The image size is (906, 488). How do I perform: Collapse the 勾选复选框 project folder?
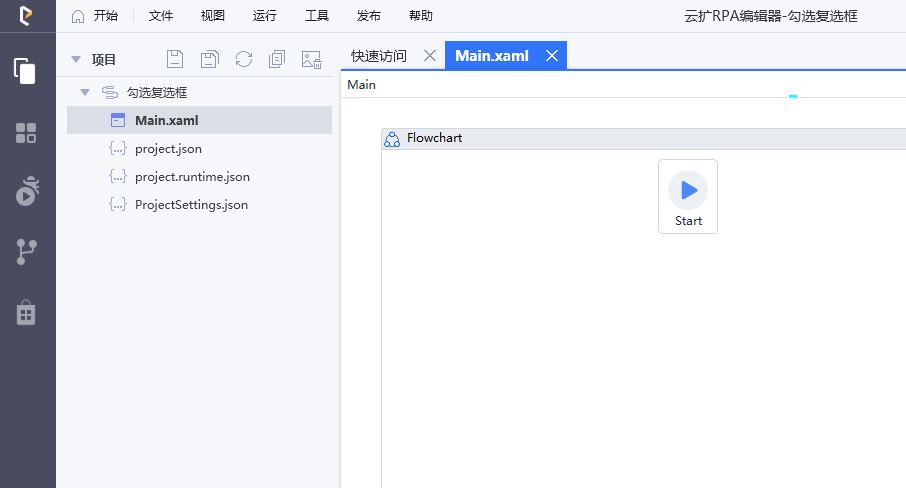pyautogui.click(x=85, y=92)
